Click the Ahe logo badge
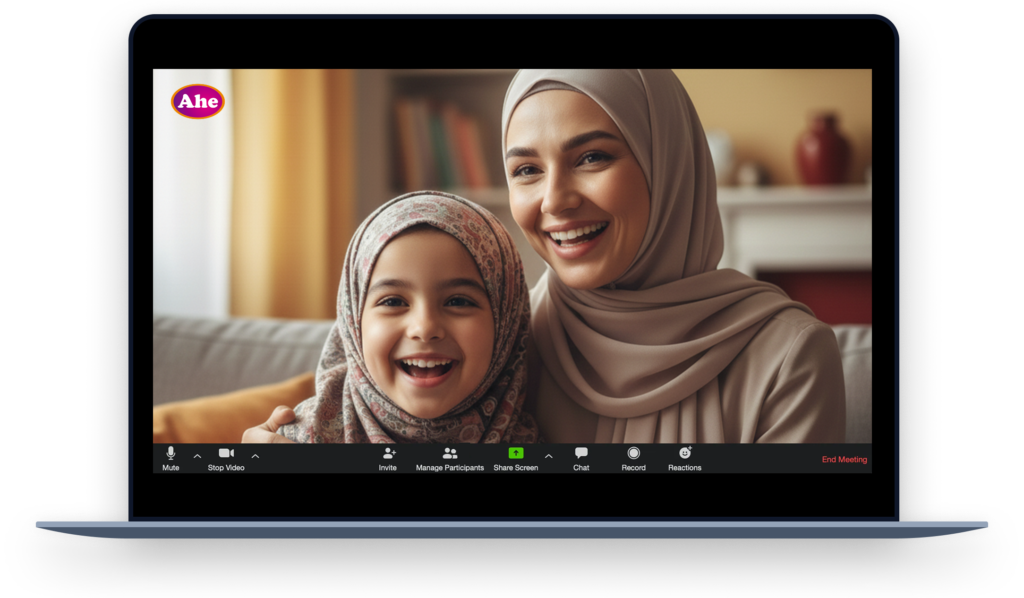1024x598 pixels. point(198,101)
